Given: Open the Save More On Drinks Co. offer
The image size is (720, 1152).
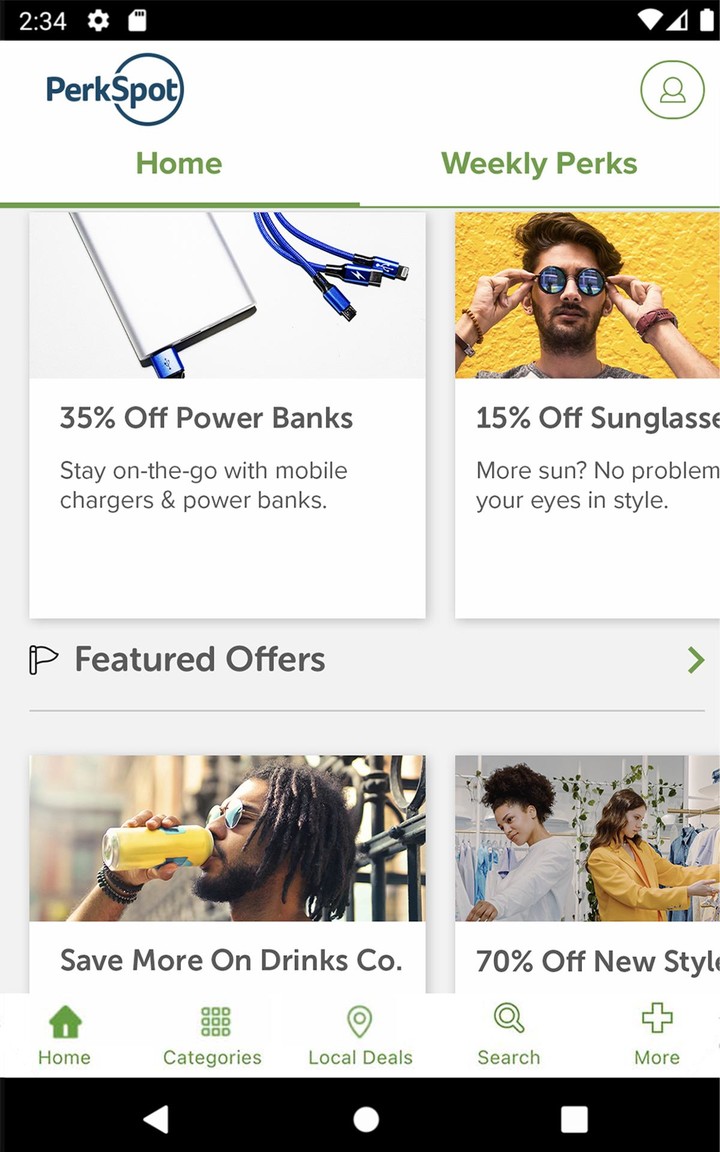Looking at the screenshot, I should pos(230,961).
